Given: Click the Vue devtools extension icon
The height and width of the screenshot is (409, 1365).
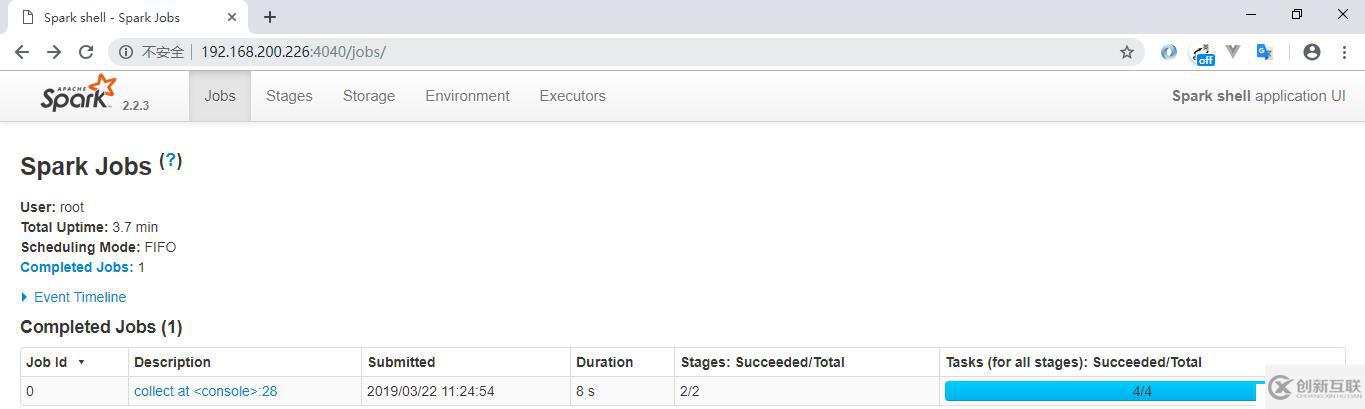Looking at the screenshot, I should click(1234, 52).
